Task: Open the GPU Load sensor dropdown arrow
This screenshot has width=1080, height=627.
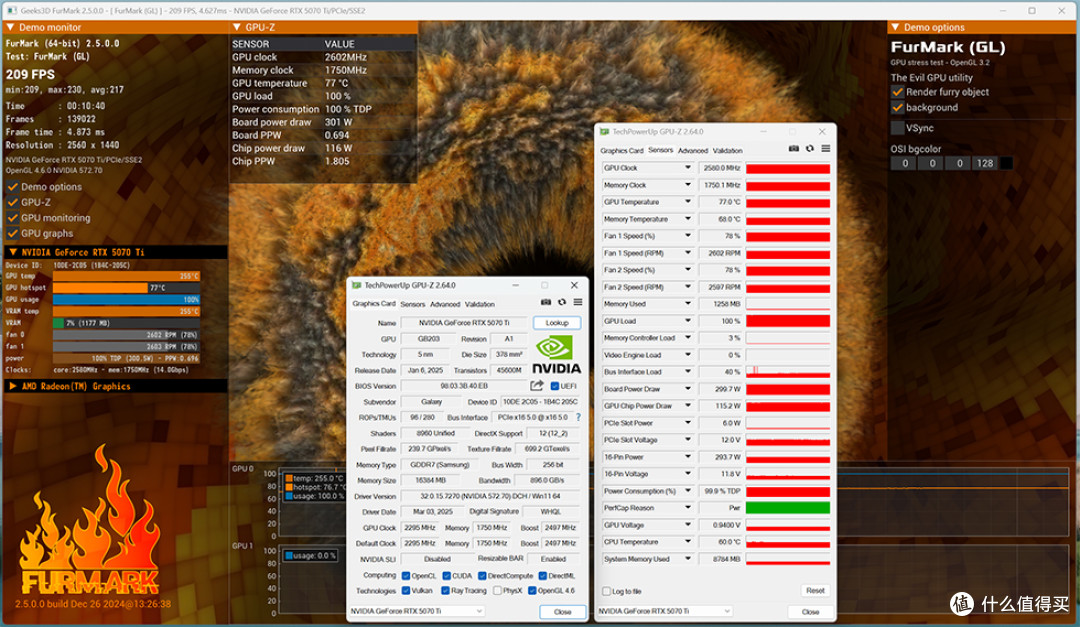Action: [687, 320]
